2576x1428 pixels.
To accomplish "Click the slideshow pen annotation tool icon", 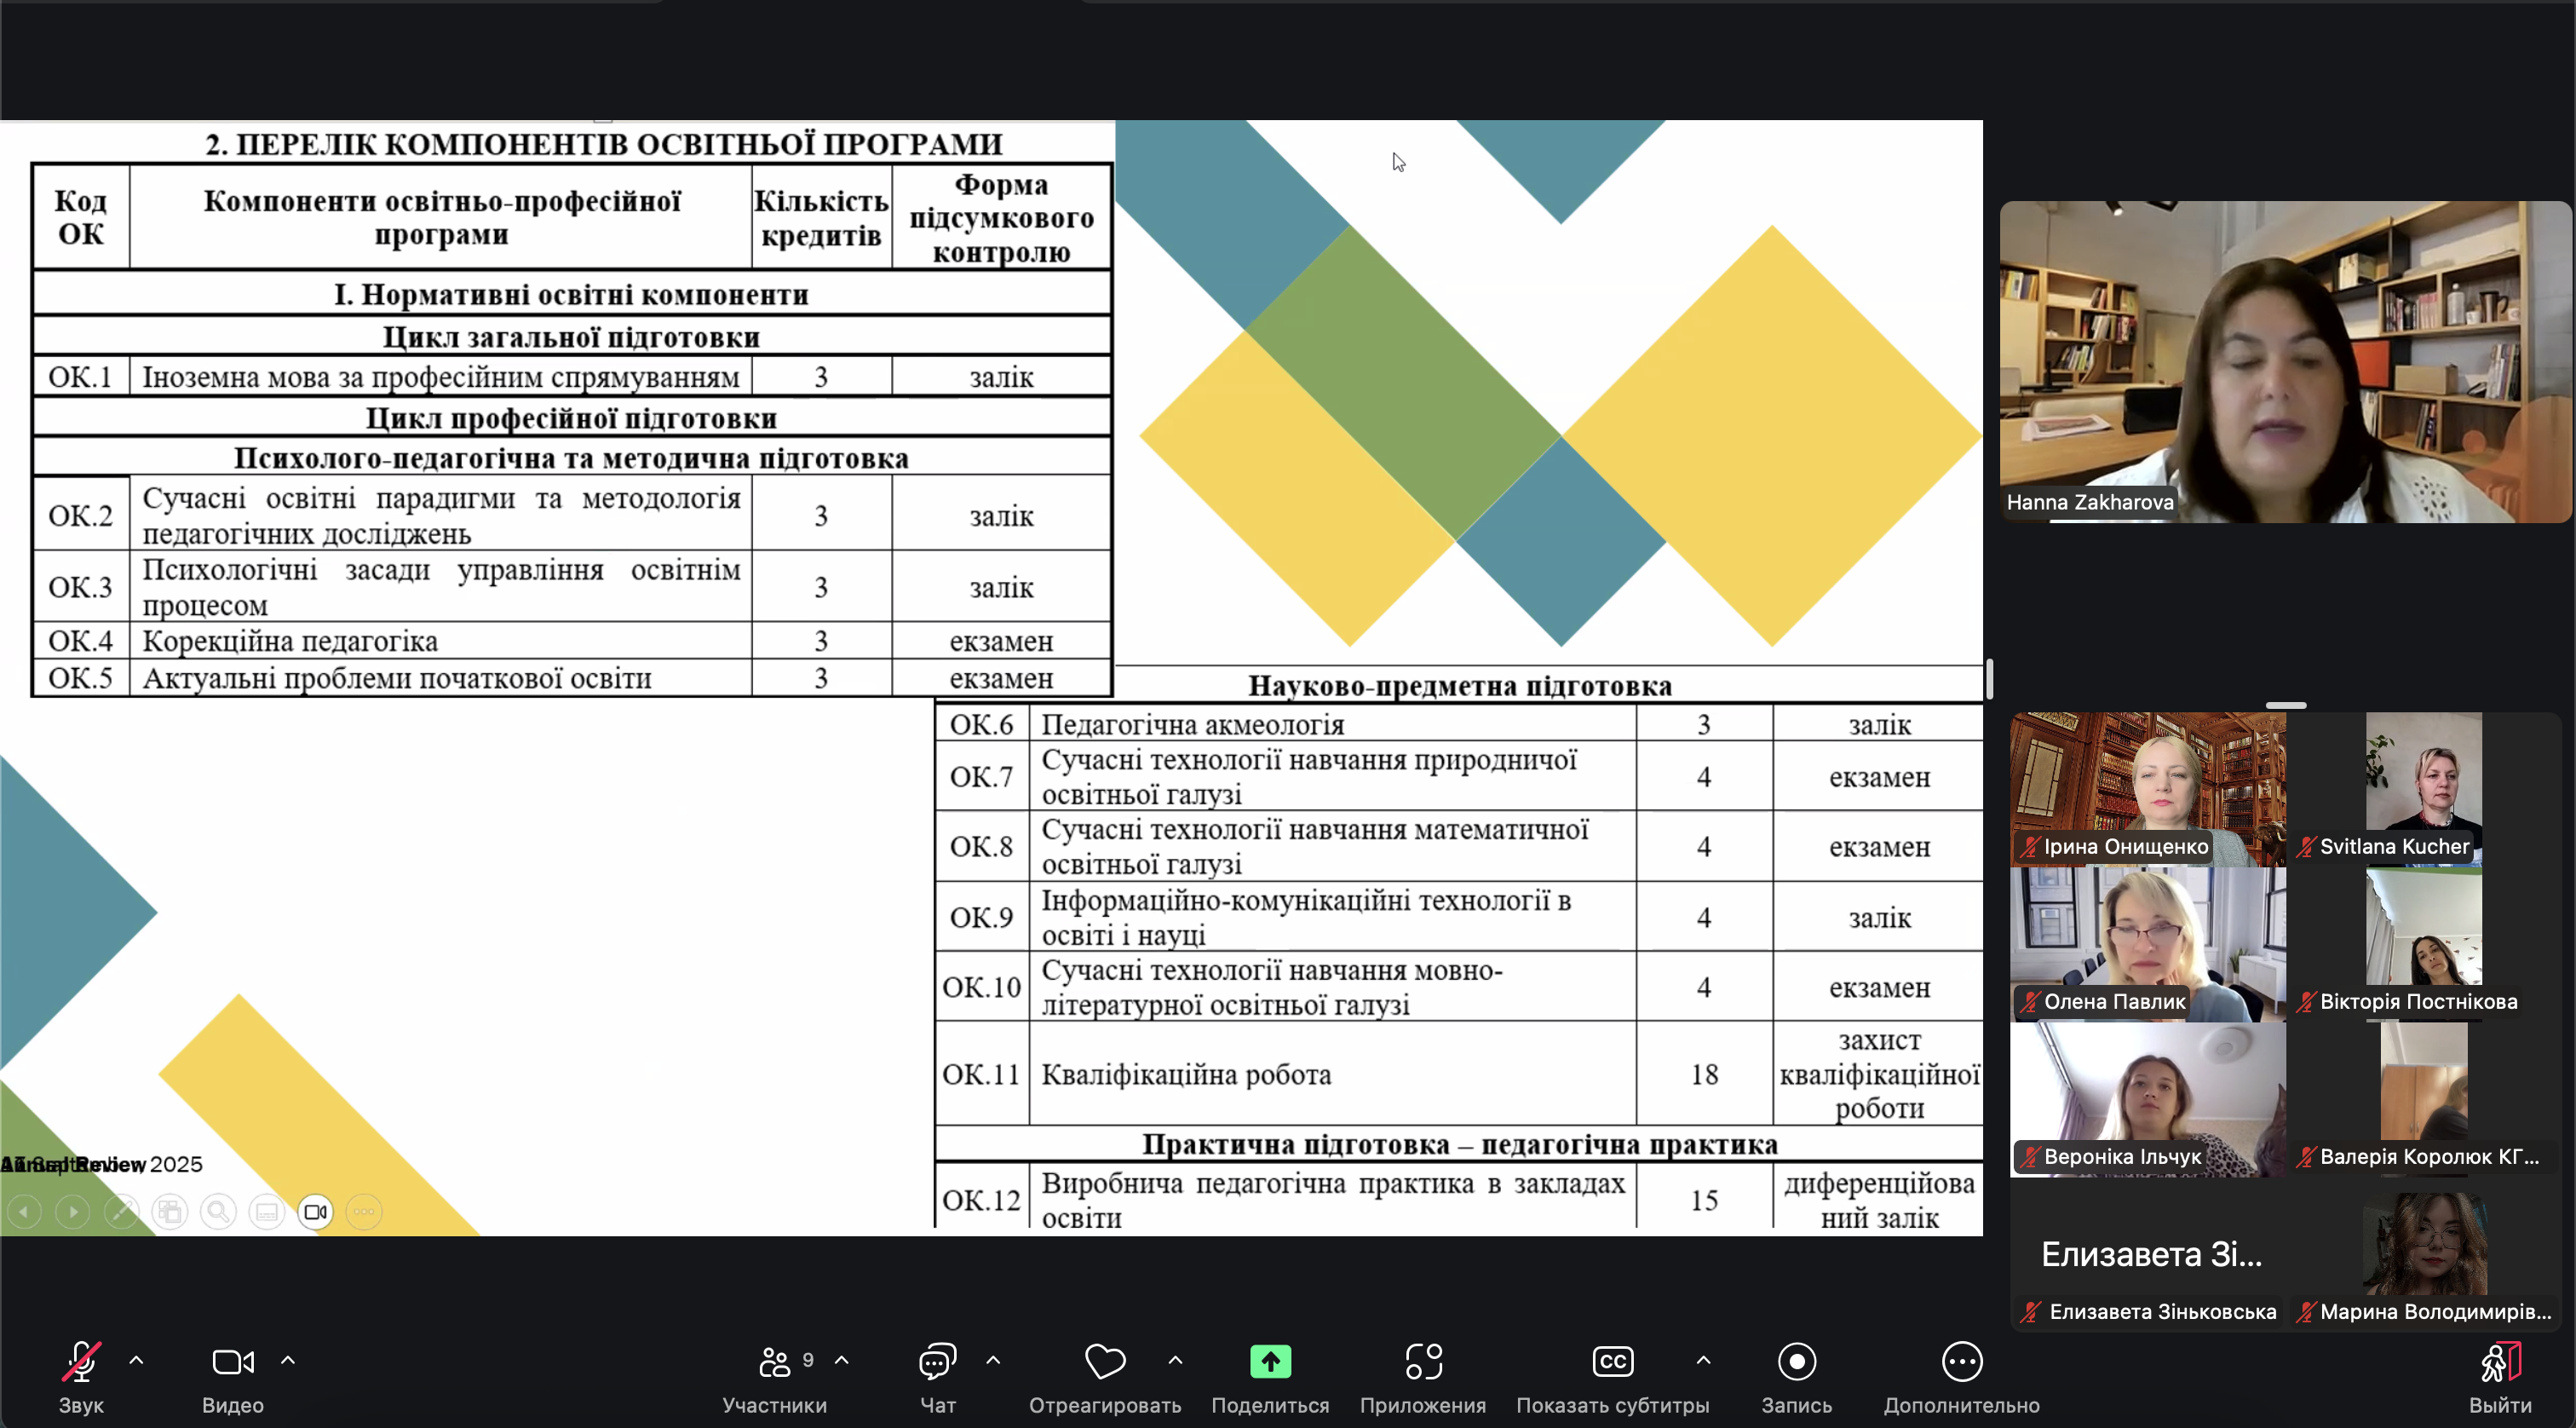I will [x=122, y=1212].
